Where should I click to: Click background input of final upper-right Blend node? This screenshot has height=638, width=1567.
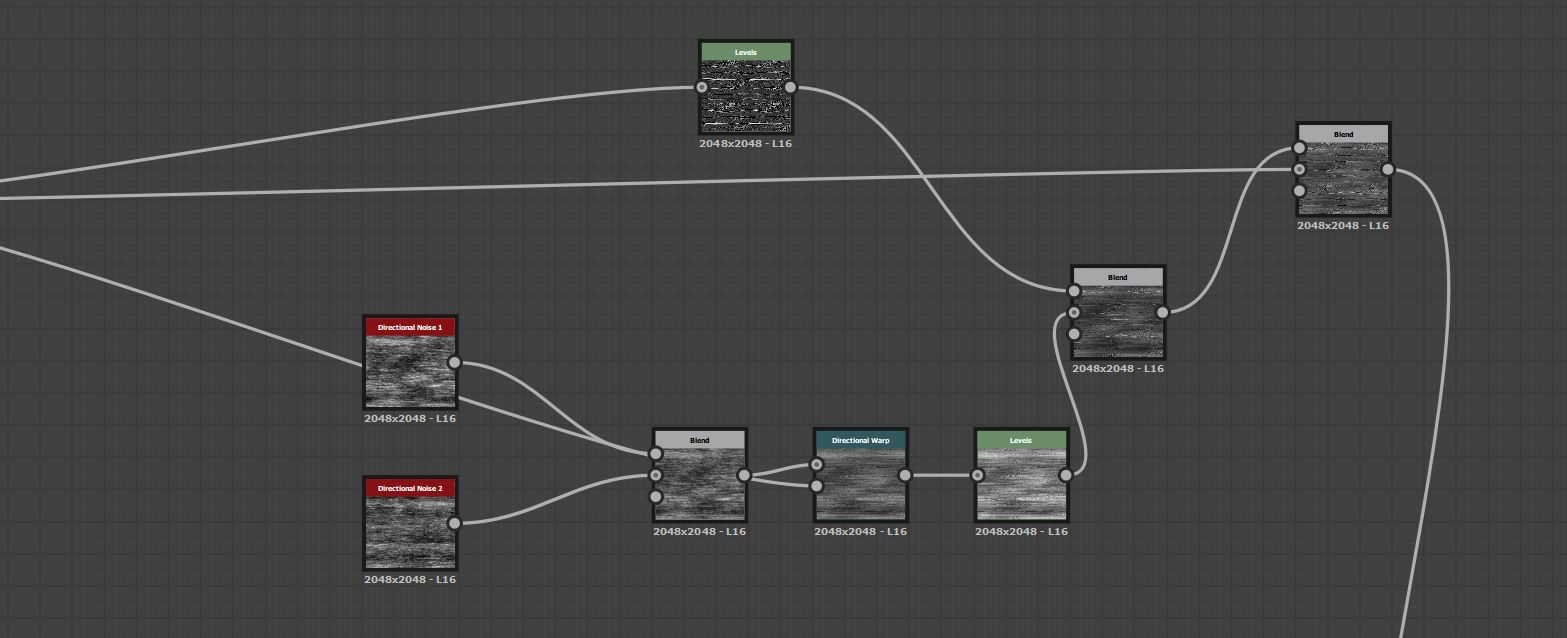pyautogui.click(x=1299, y=169)
